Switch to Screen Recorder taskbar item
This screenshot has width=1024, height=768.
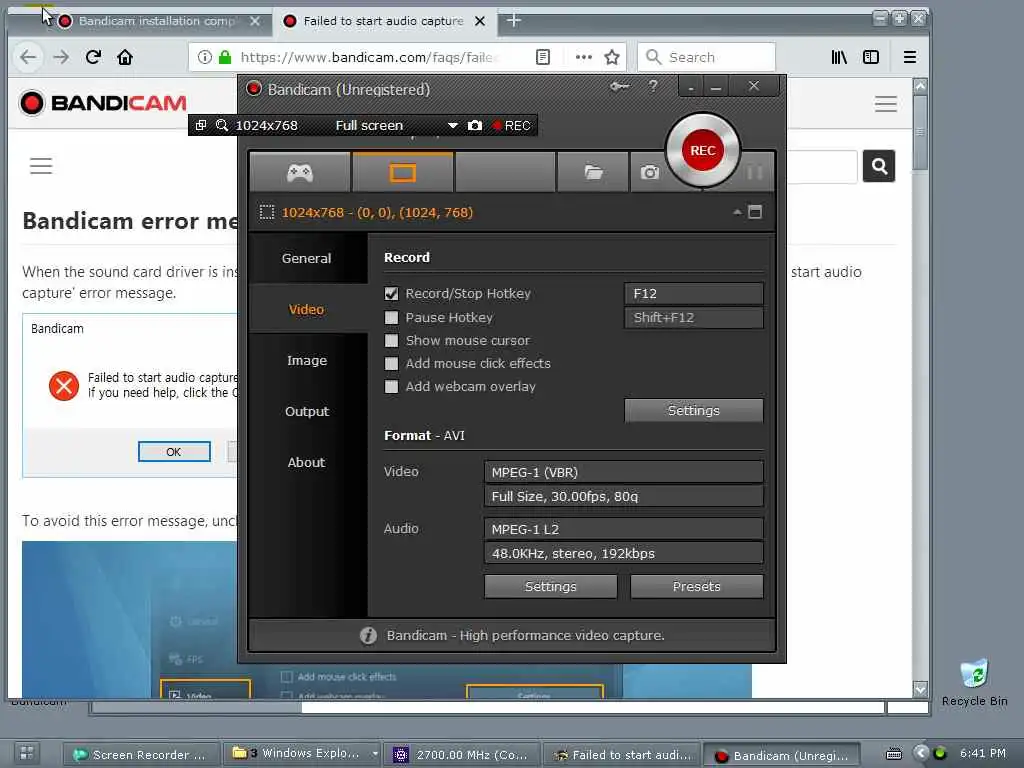click(141, 754)
